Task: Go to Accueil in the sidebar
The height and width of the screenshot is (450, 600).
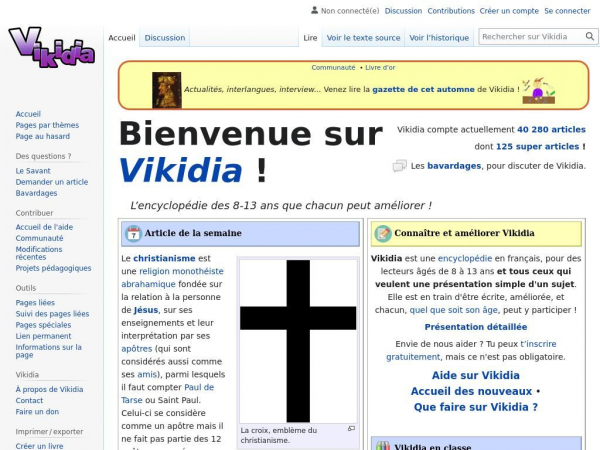Action: click(x=28, y=114)
